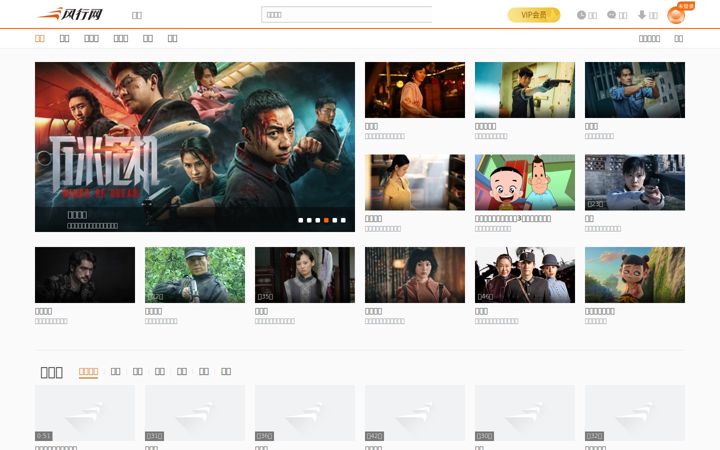Viewport: 720px width, 450px height.
Task: Open thumbnail of bob-haired woman in pink jacket
Action: 415,275
